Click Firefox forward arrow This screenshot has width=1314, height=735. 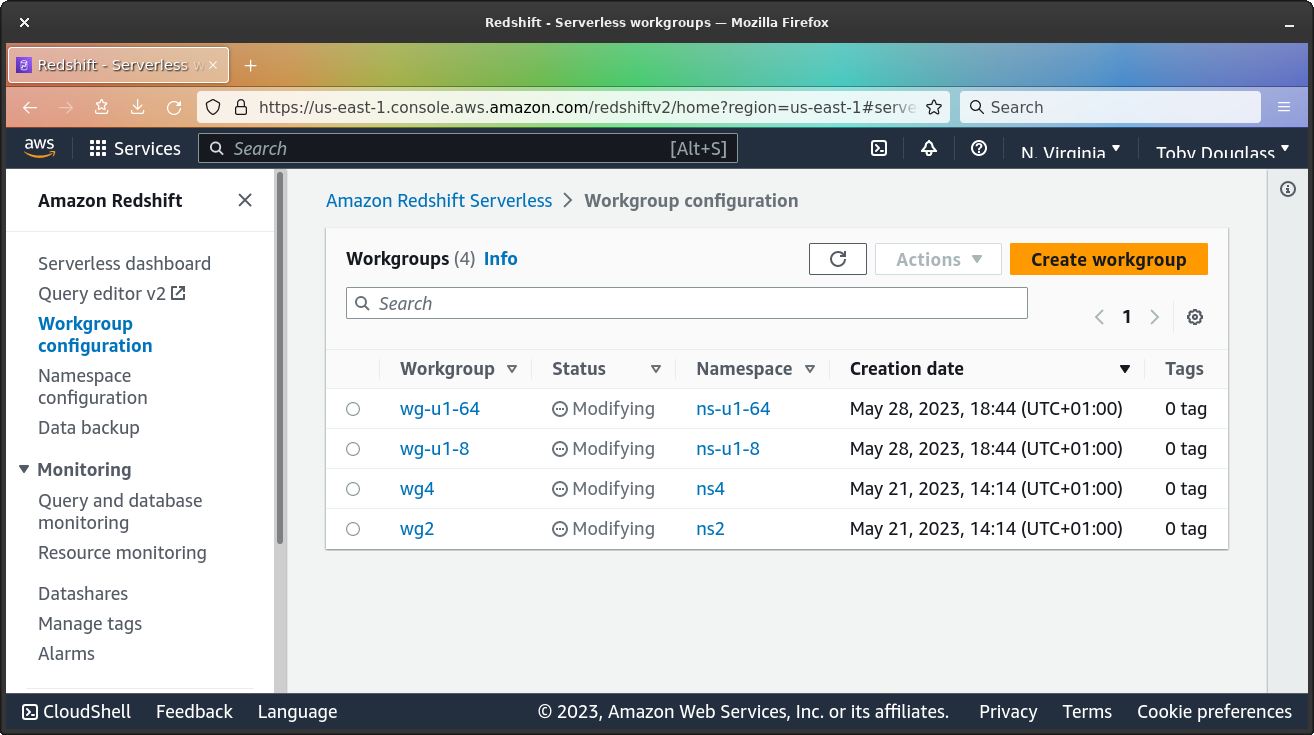(66, 107)
